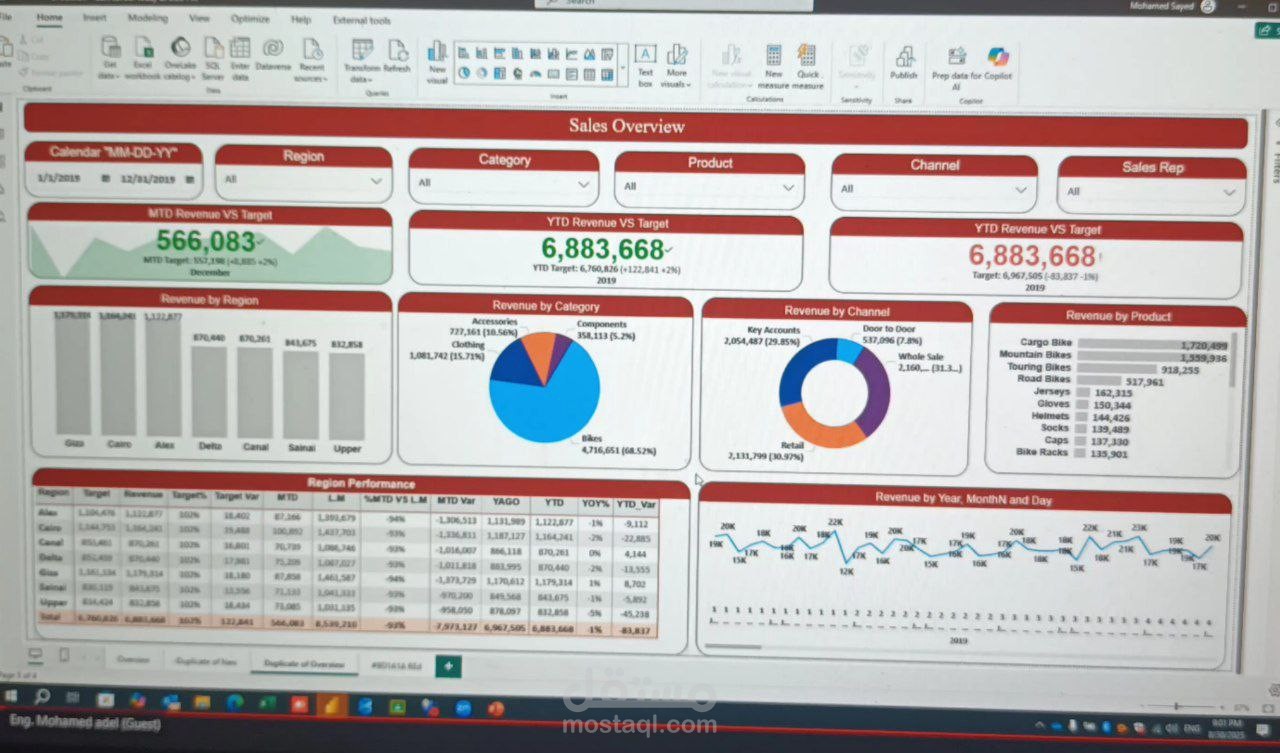Click the Delta row in Region Performance
1280x753 pixels.
(346, 561)
